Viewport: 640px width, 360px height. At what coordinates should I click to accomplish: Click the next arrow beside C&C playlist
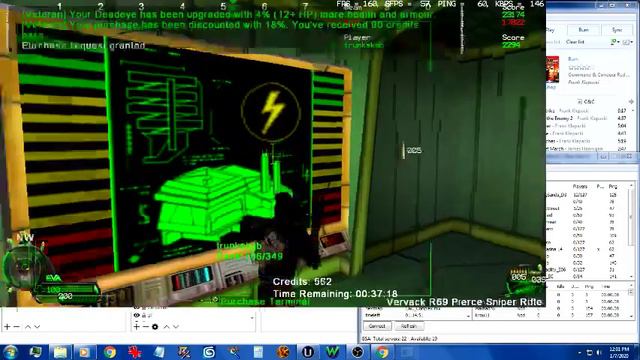click(631, 101)
